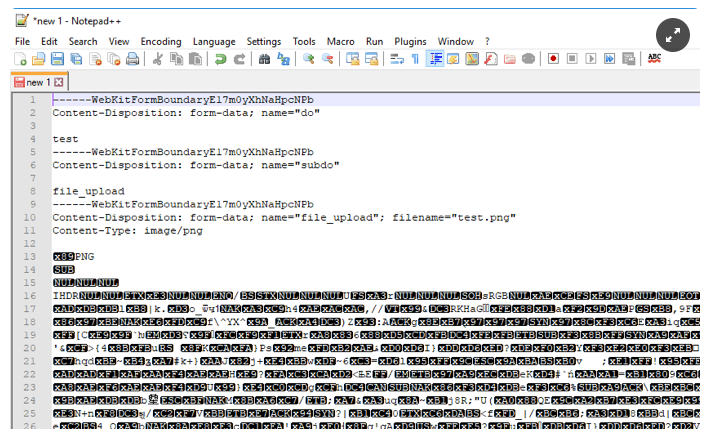The width and height of the screenshot is (711, 436).
Task: Click the first WebKitFormBoundary line
Action: (183, 100)
